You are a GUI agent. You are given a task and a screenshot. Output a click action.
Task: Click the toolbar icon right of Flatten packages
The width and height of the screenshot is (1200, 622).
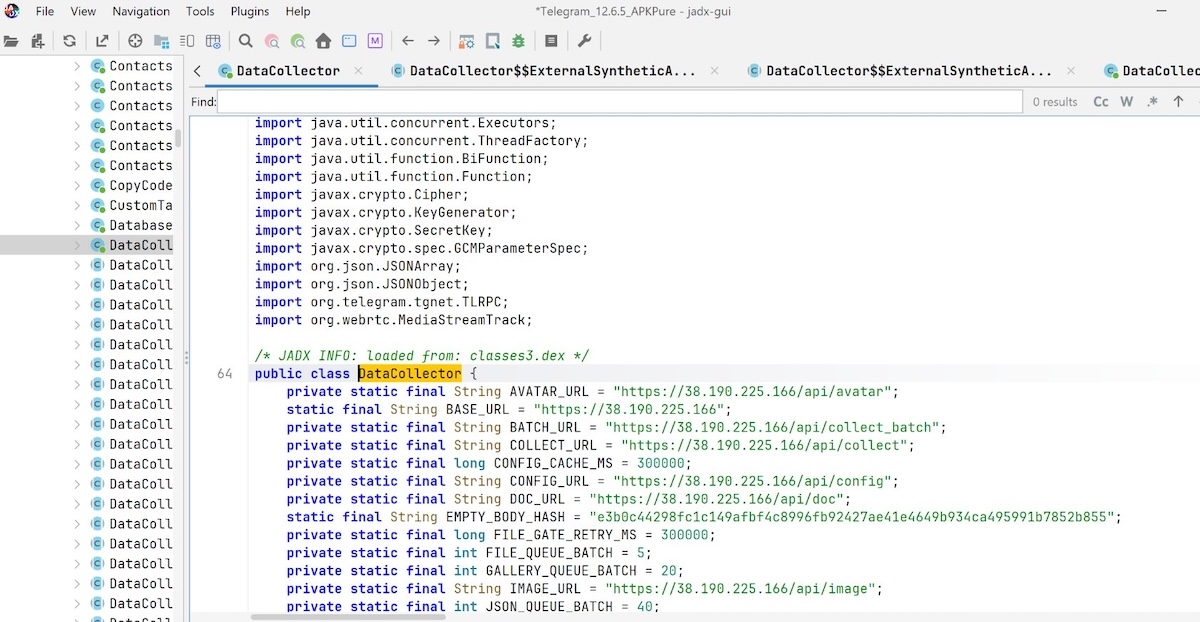pos(187,41)
